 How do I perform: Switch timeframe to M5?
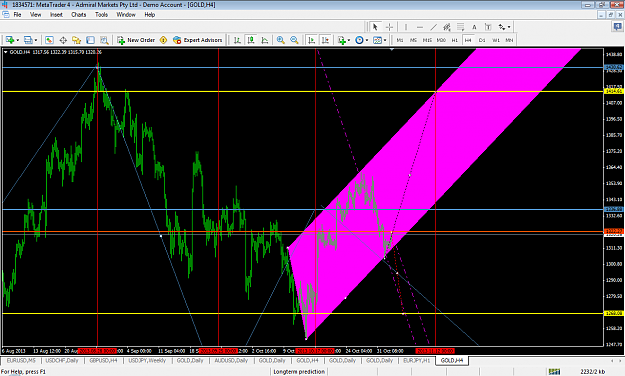point(413,40)
